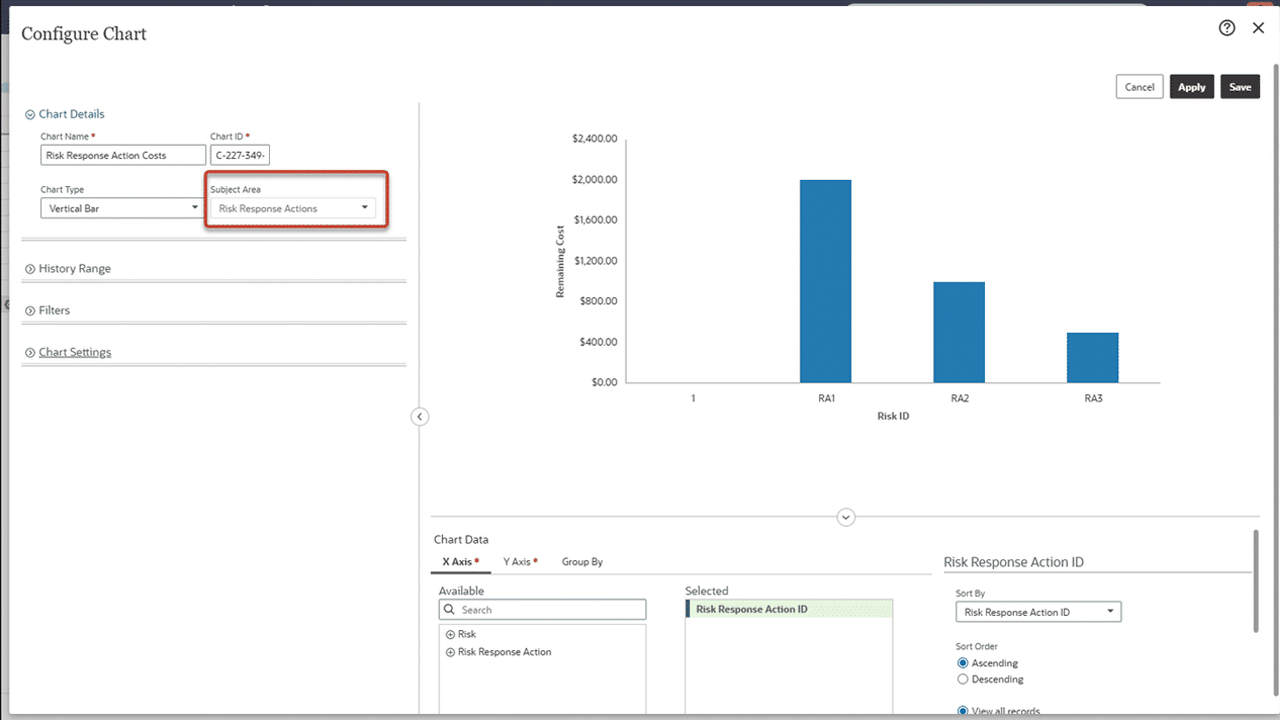The height and width of the screenshot is (720, 1280).
Task: Select the Descending sort order
Action: pos(962,679)
